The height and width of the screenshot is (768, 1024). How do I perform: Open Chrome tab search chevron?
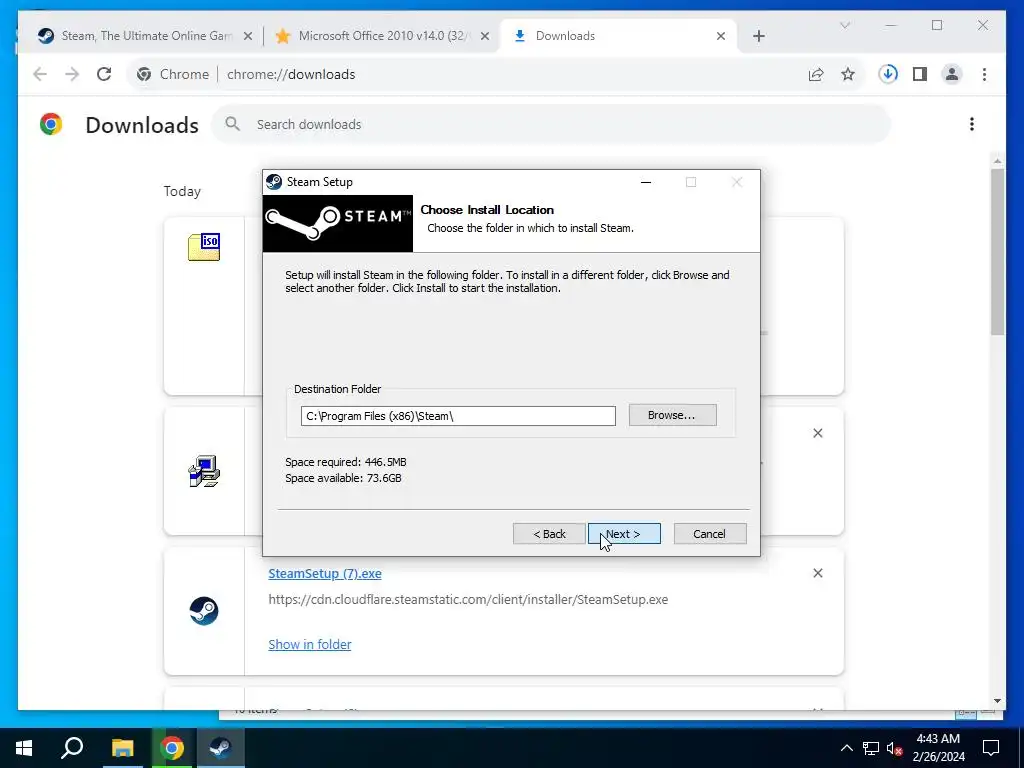(x=844, y=25)
